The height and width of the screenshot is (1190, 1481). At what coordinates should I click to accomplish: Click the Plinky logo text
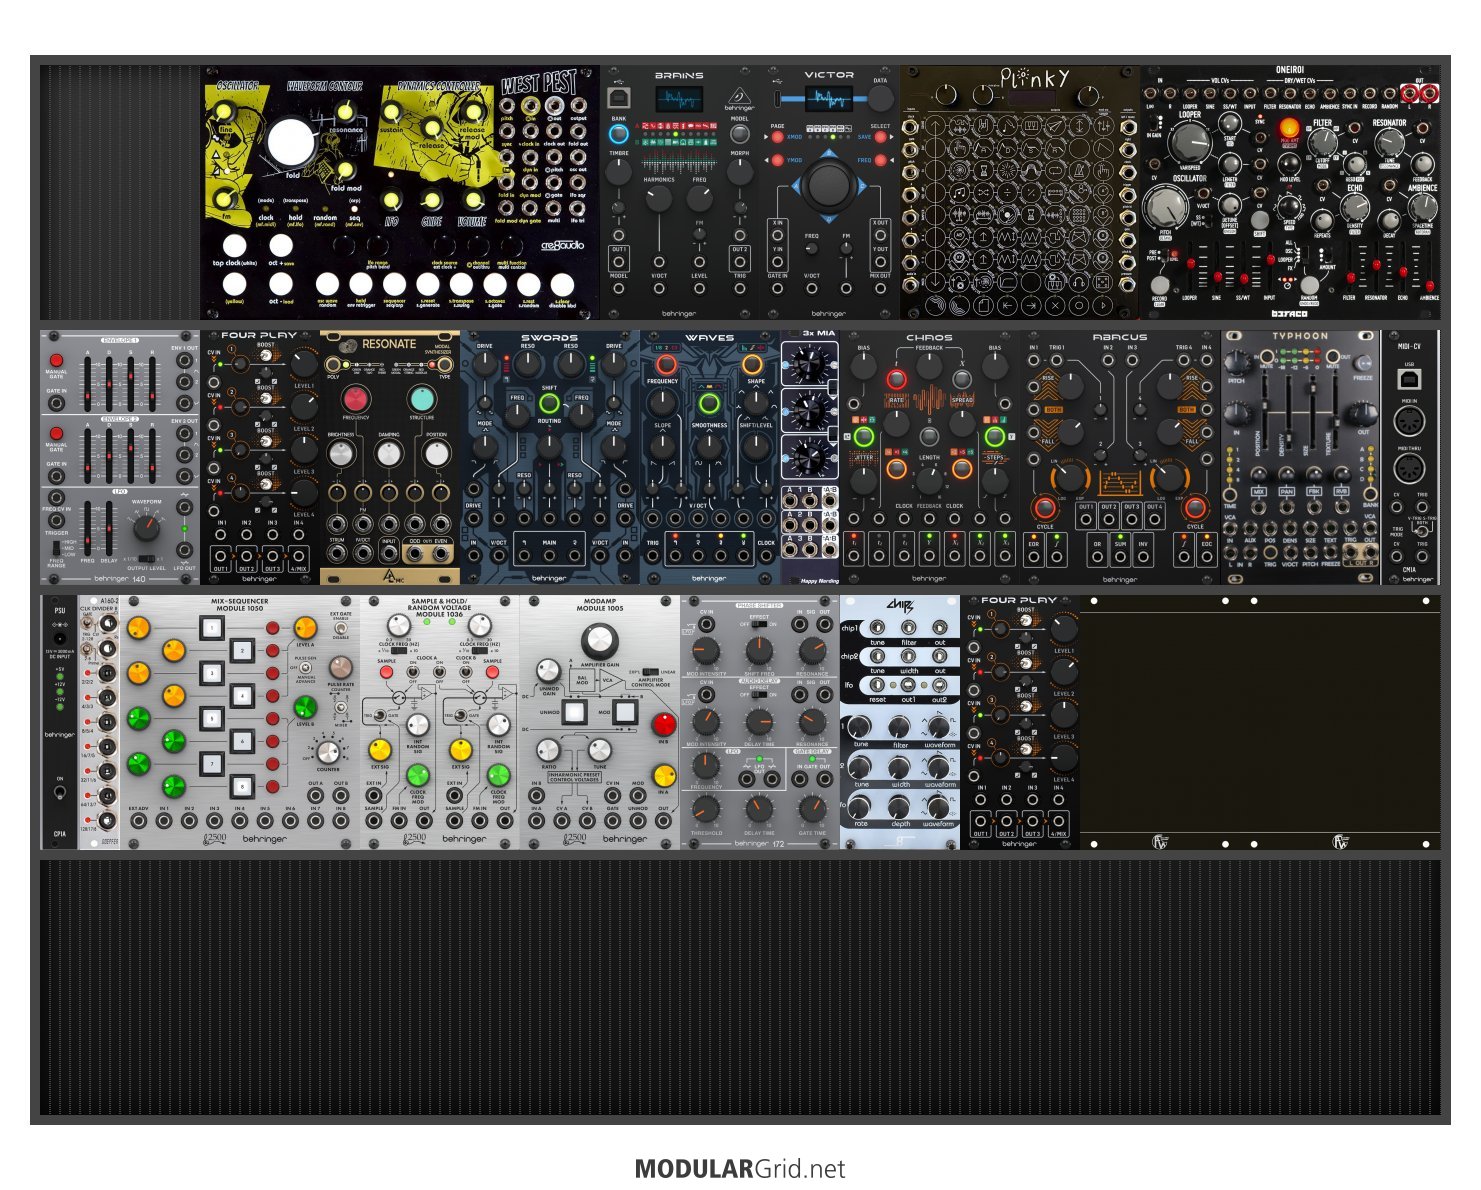1036,78
